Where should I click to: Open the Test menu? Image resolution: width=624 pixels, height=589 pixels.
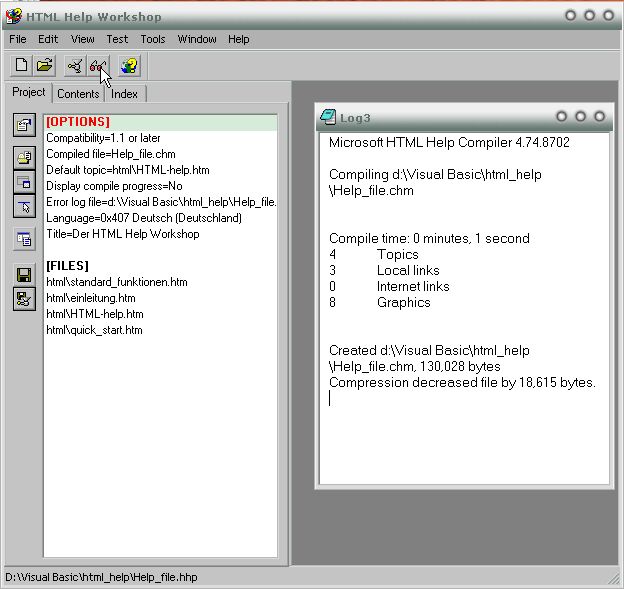117,39
